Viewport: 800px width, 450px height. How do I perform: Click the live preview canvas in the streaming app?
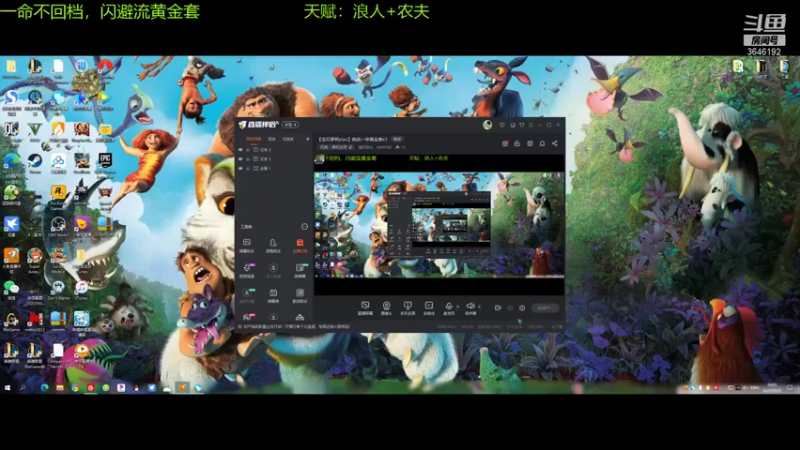click(439, 225)
